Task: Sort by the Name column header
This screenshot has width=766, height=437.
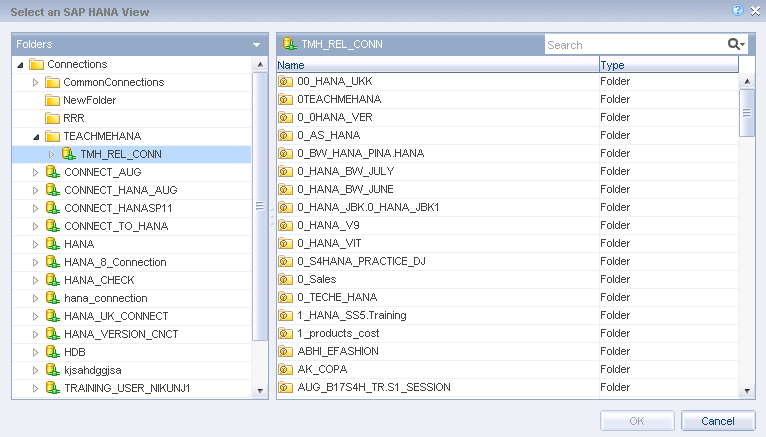Action: click(x=438, y=65)
